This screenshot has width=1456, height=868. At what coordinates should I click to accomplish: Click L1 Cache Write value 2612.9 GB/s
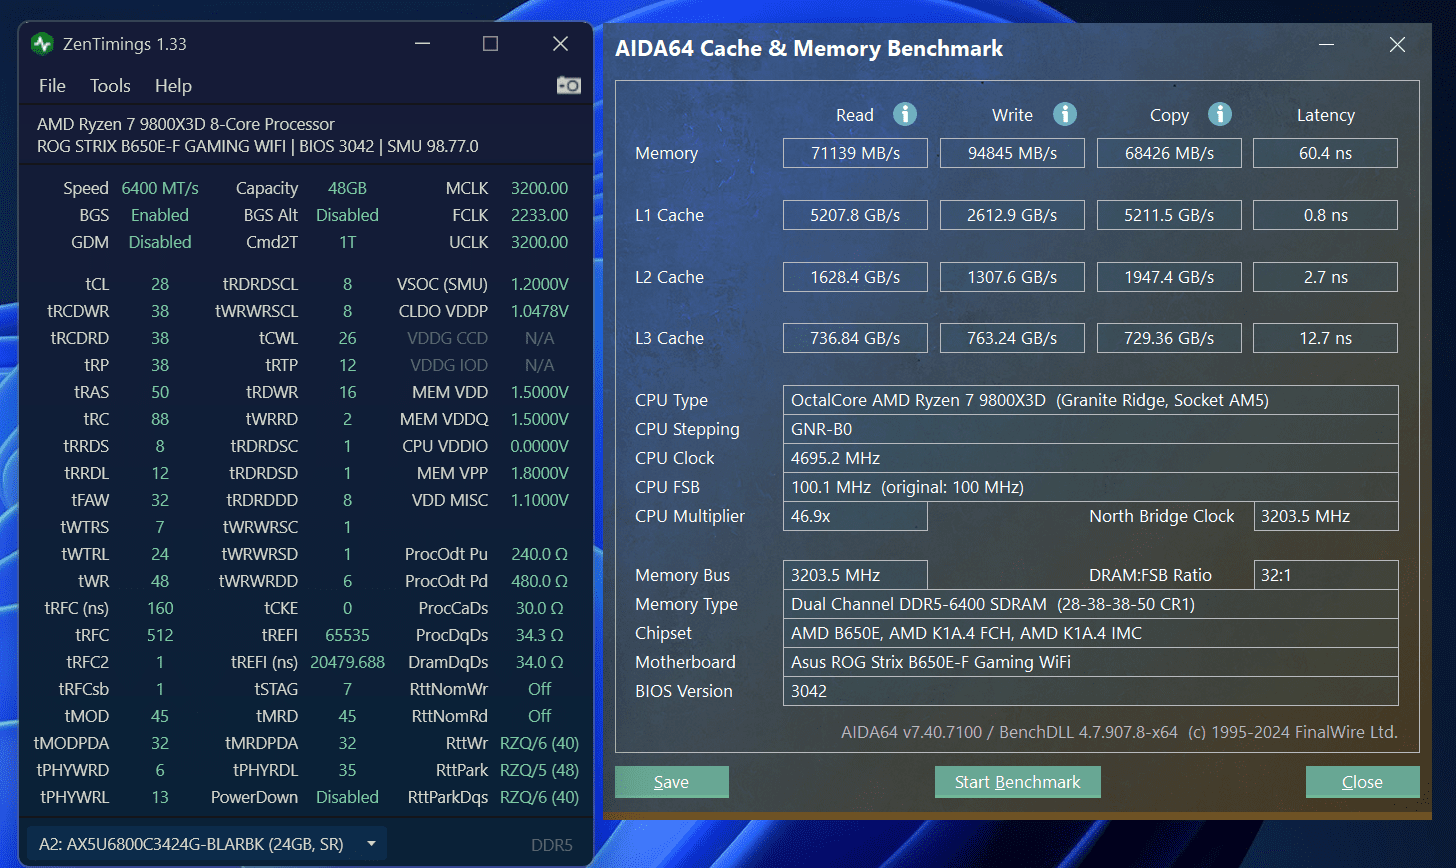coord(1012,215)
